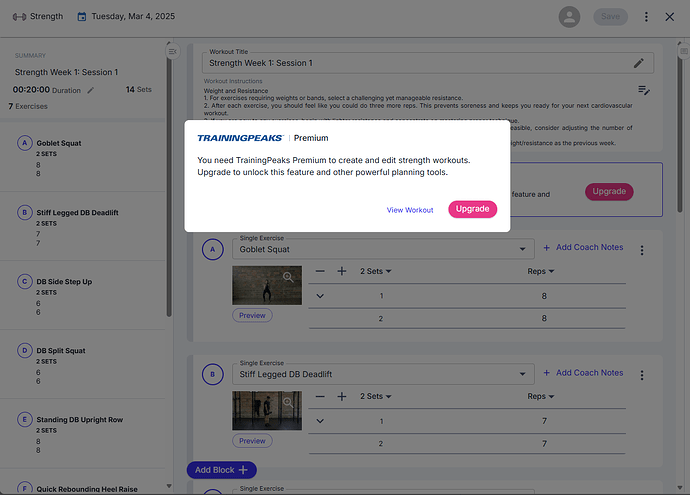
Task: Click the background Upgrade banner button
Action: click(x=609, y=191)
